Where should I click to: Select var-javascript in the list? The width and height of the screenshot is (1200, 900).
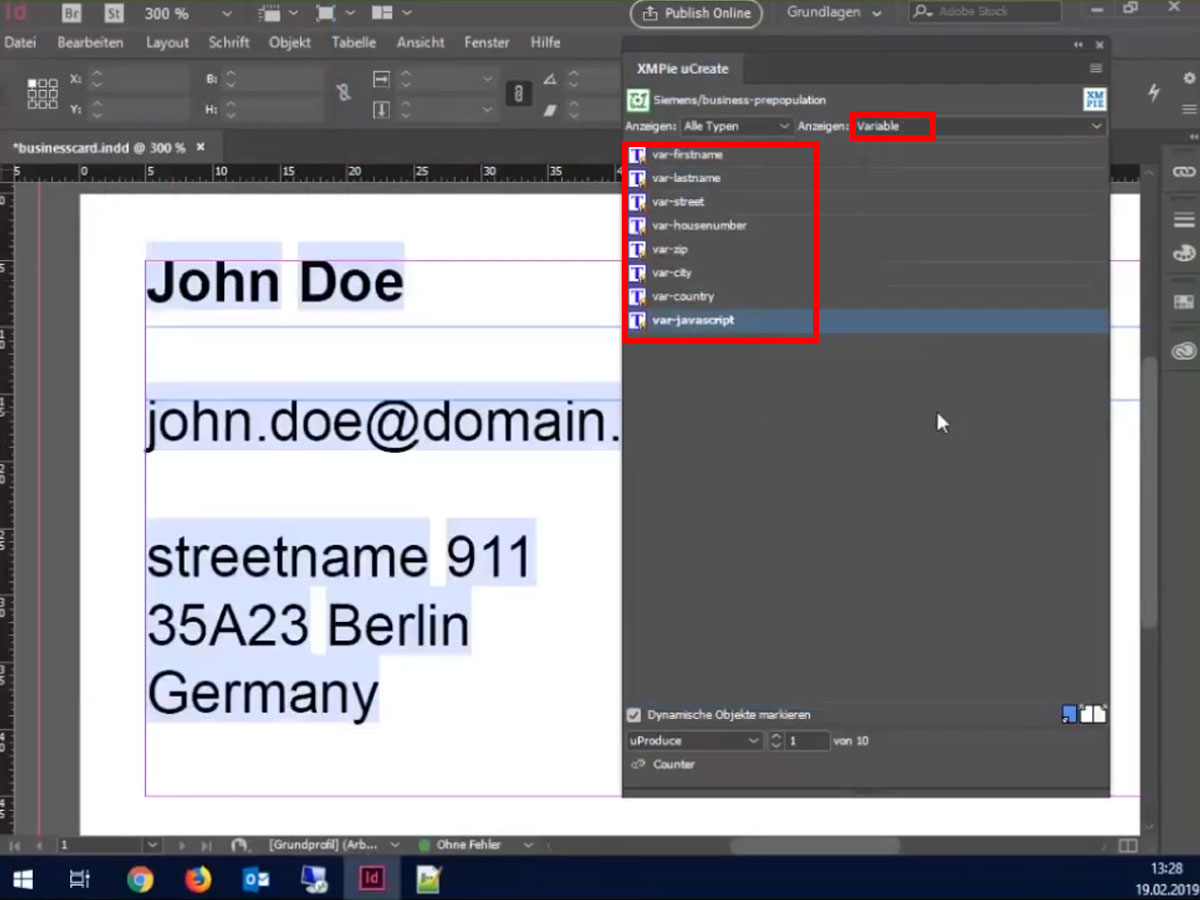(x=866, y=321)
